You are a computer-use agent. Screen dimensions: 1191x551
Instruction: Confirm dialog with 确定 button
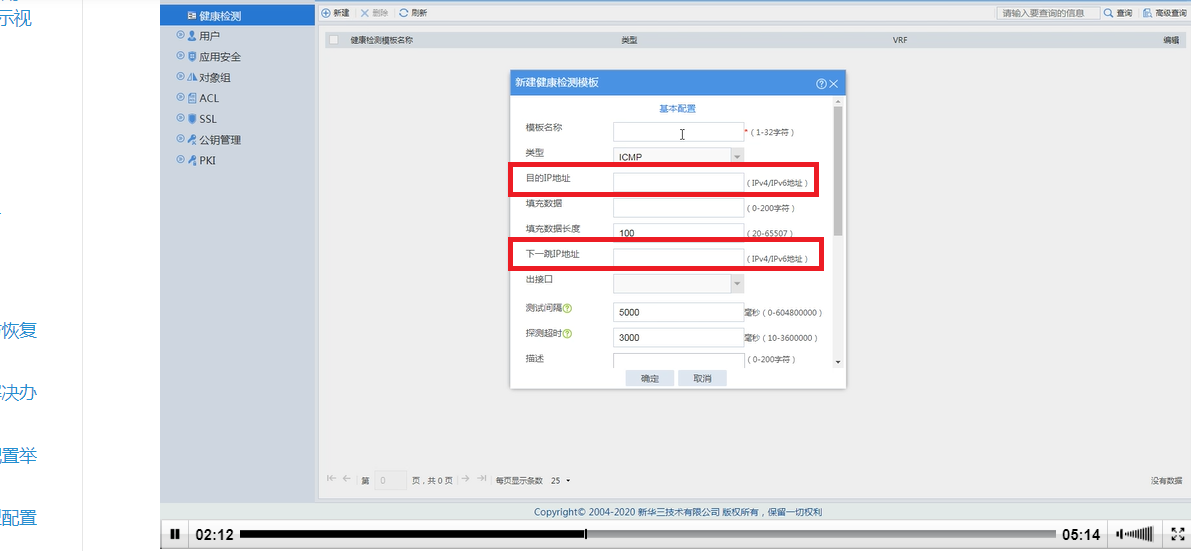(649, 378)
